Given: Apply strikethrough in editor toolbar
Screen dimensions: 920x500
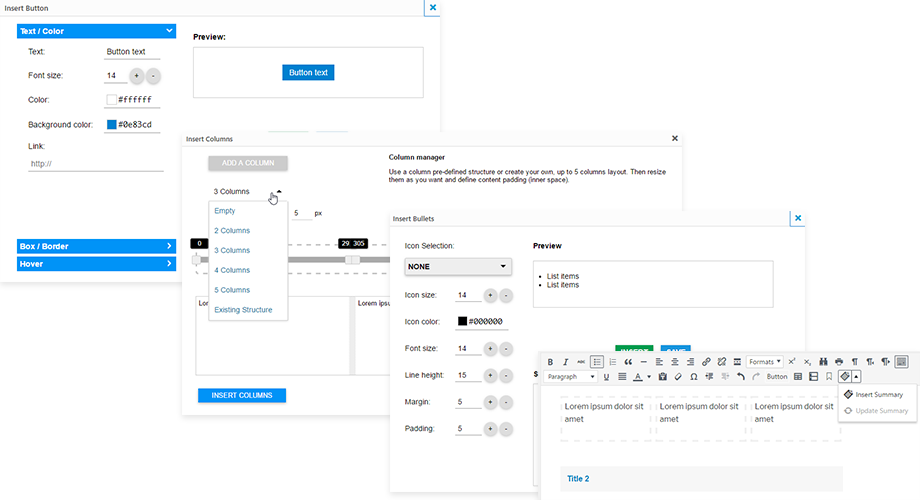Looking at the screenshot, I should (x=581, y=362).
